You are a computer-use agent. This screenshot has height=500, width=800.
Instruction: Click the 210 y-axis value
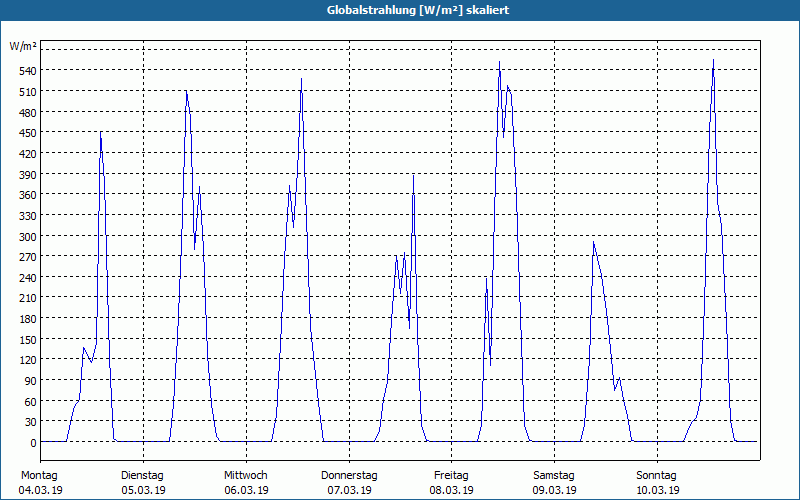coord(27,298)
